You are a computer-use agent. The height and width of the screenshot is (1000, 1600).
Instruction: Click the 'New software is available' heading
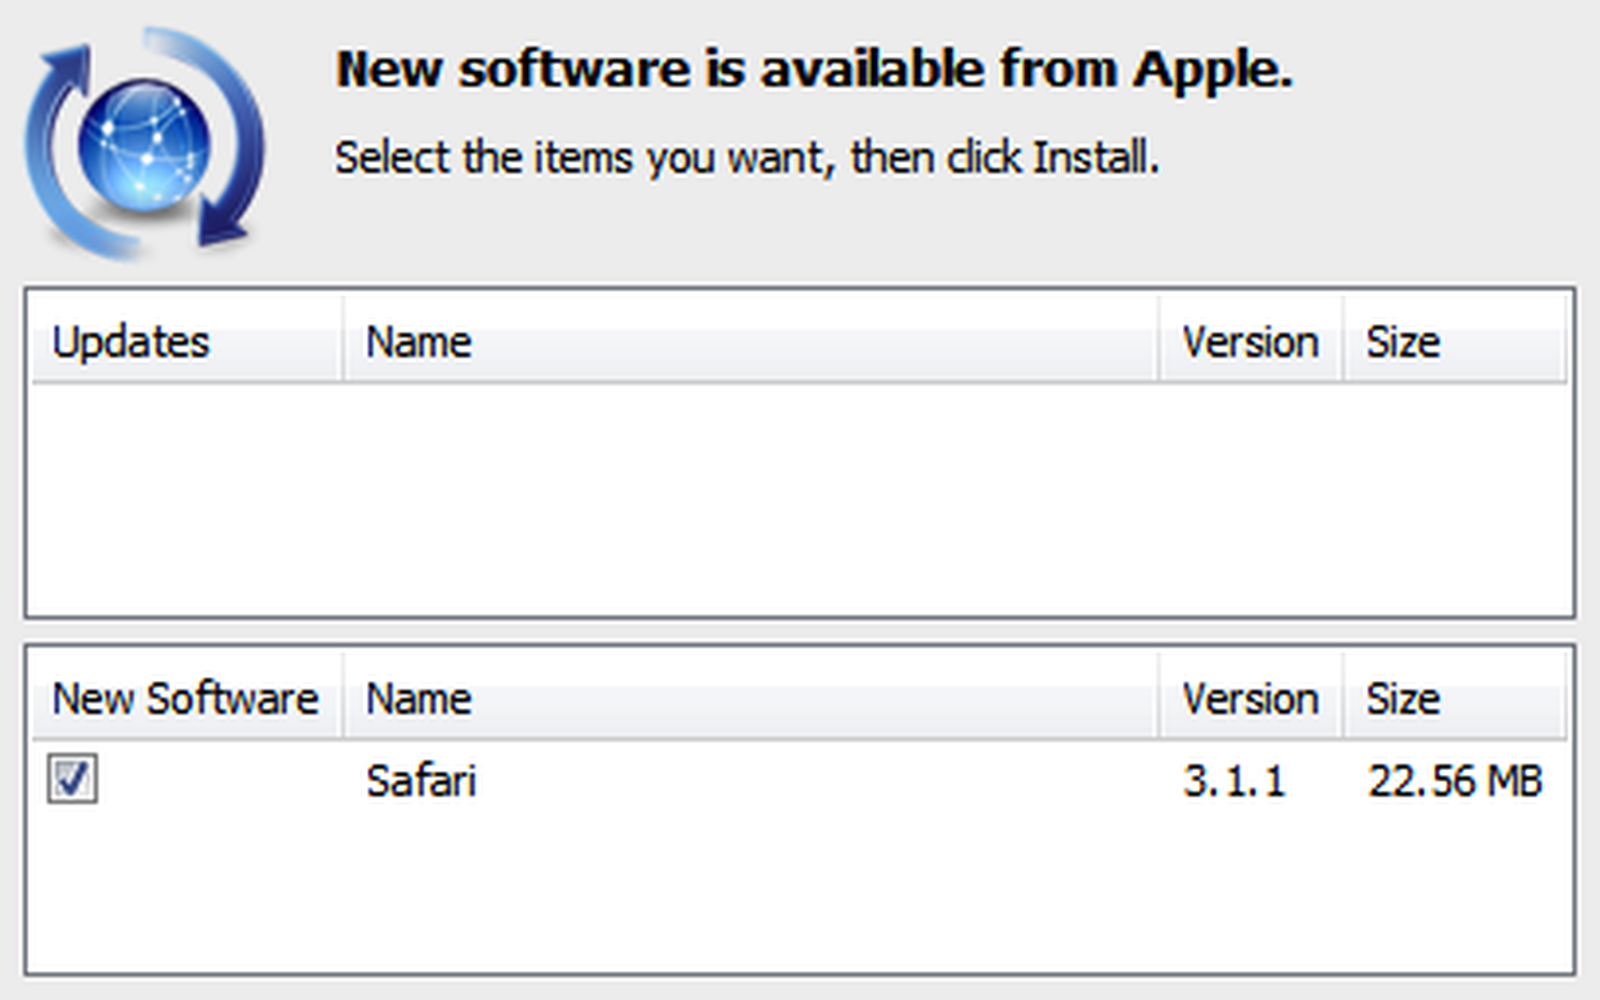(814, 70)
